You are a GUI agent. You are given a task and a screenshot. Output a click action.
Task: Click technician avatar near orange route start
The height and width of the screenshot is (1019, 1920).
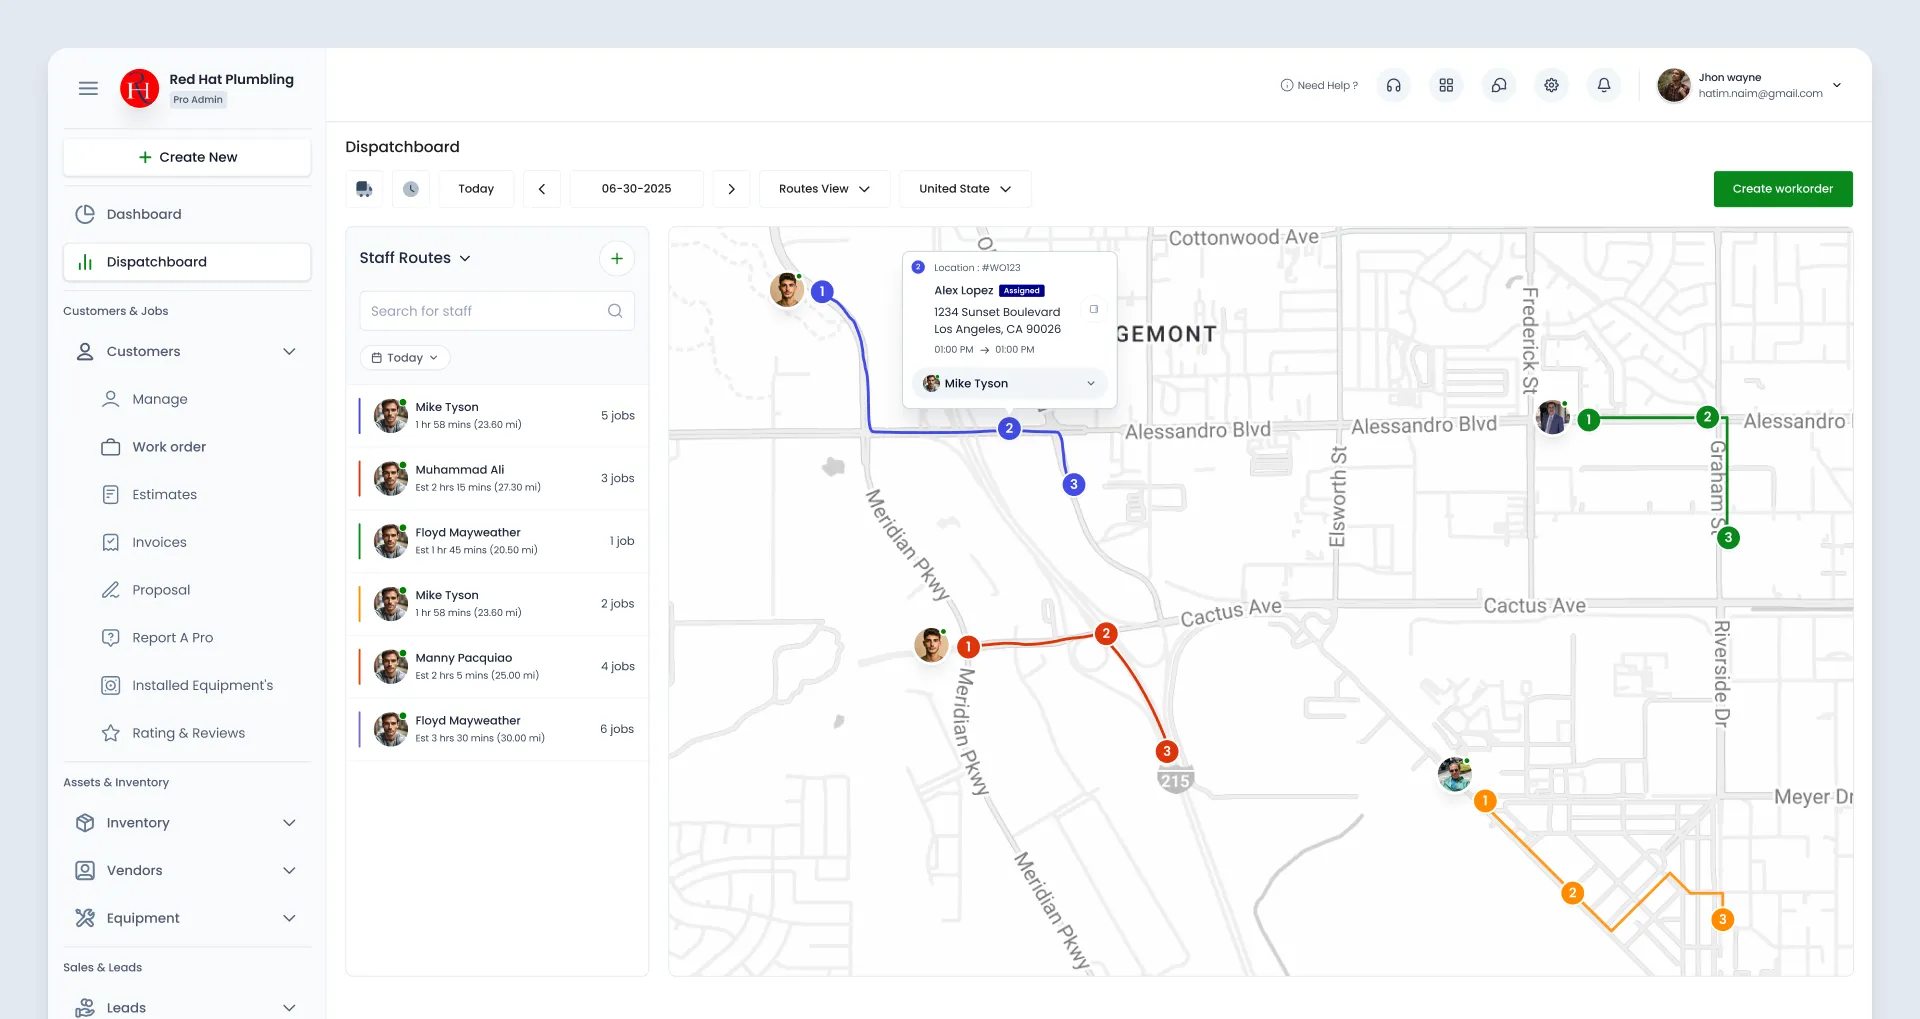click(x=1454, y=774)
